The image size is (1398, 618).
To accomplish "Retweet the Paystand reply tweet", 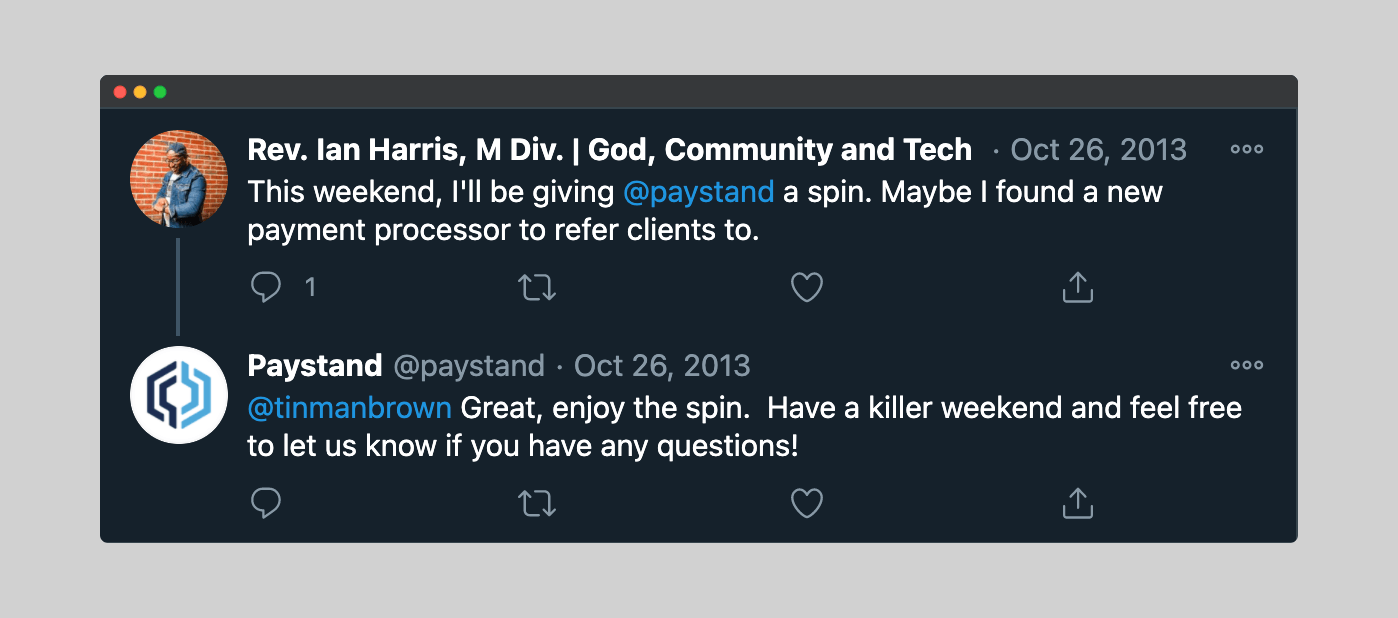I will (537, 503).
